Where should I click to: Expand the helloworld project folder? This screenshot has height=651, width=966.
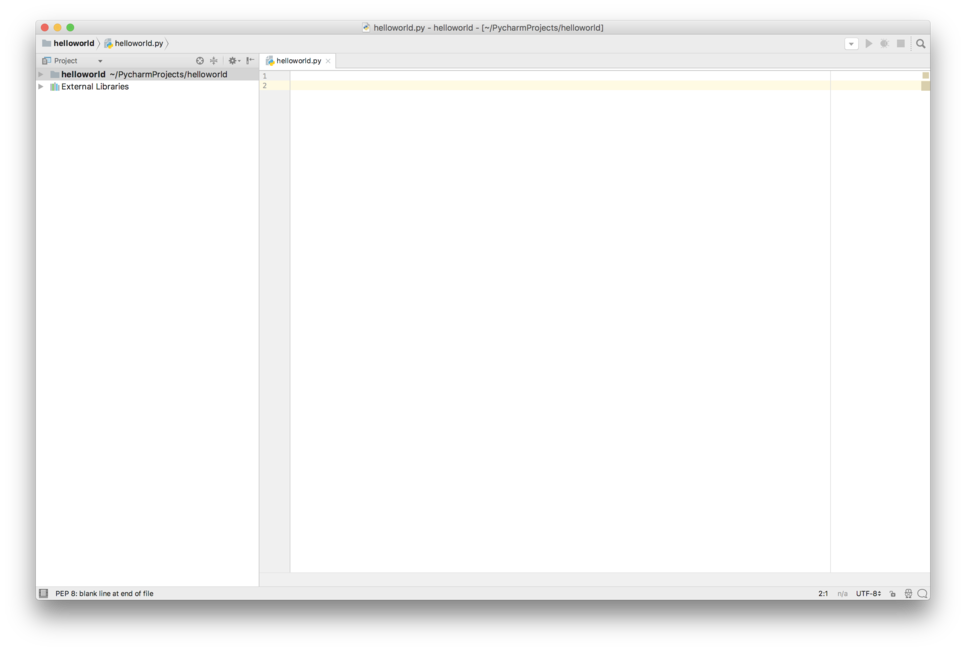tap(41, 75)
